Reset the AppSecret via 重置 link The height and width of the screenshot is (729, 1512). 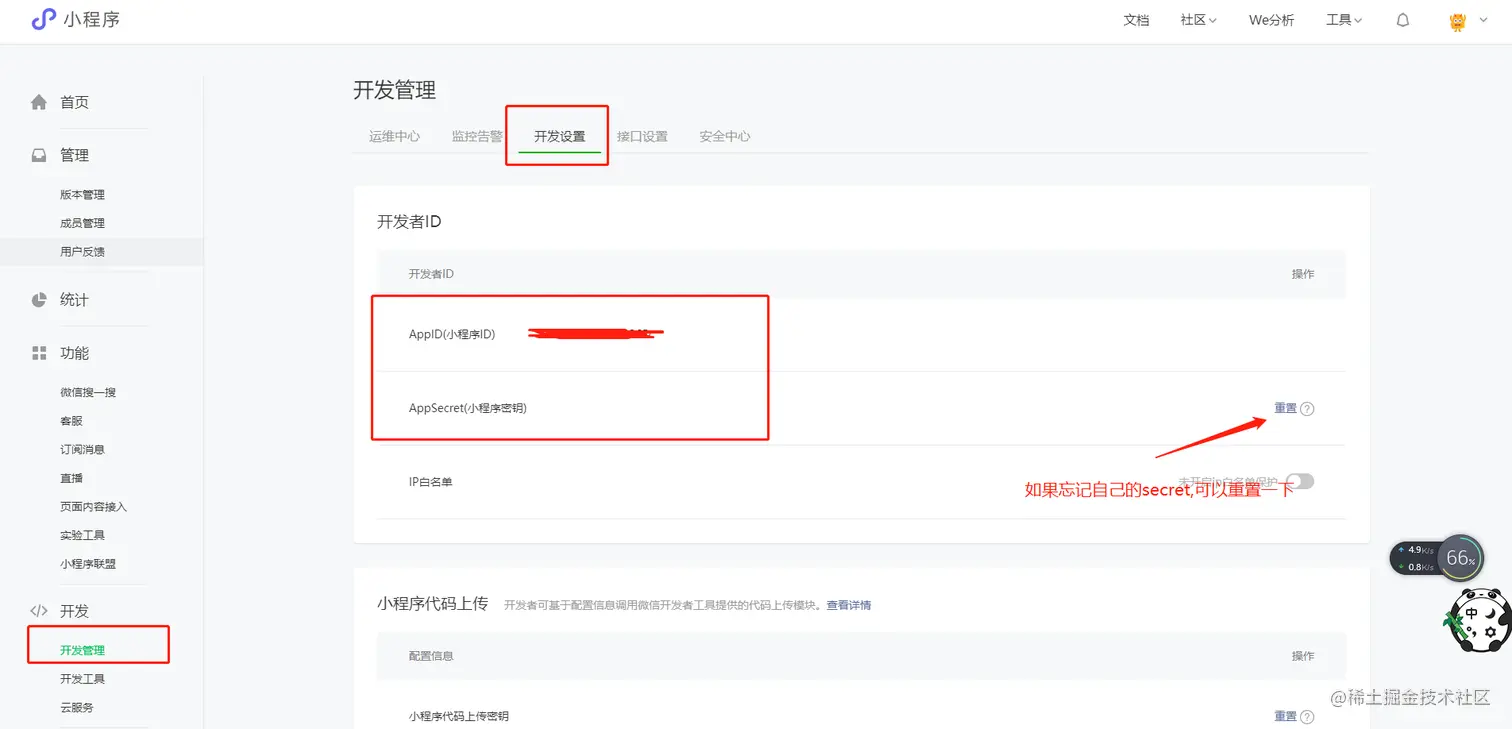[x=1285, y=409]
